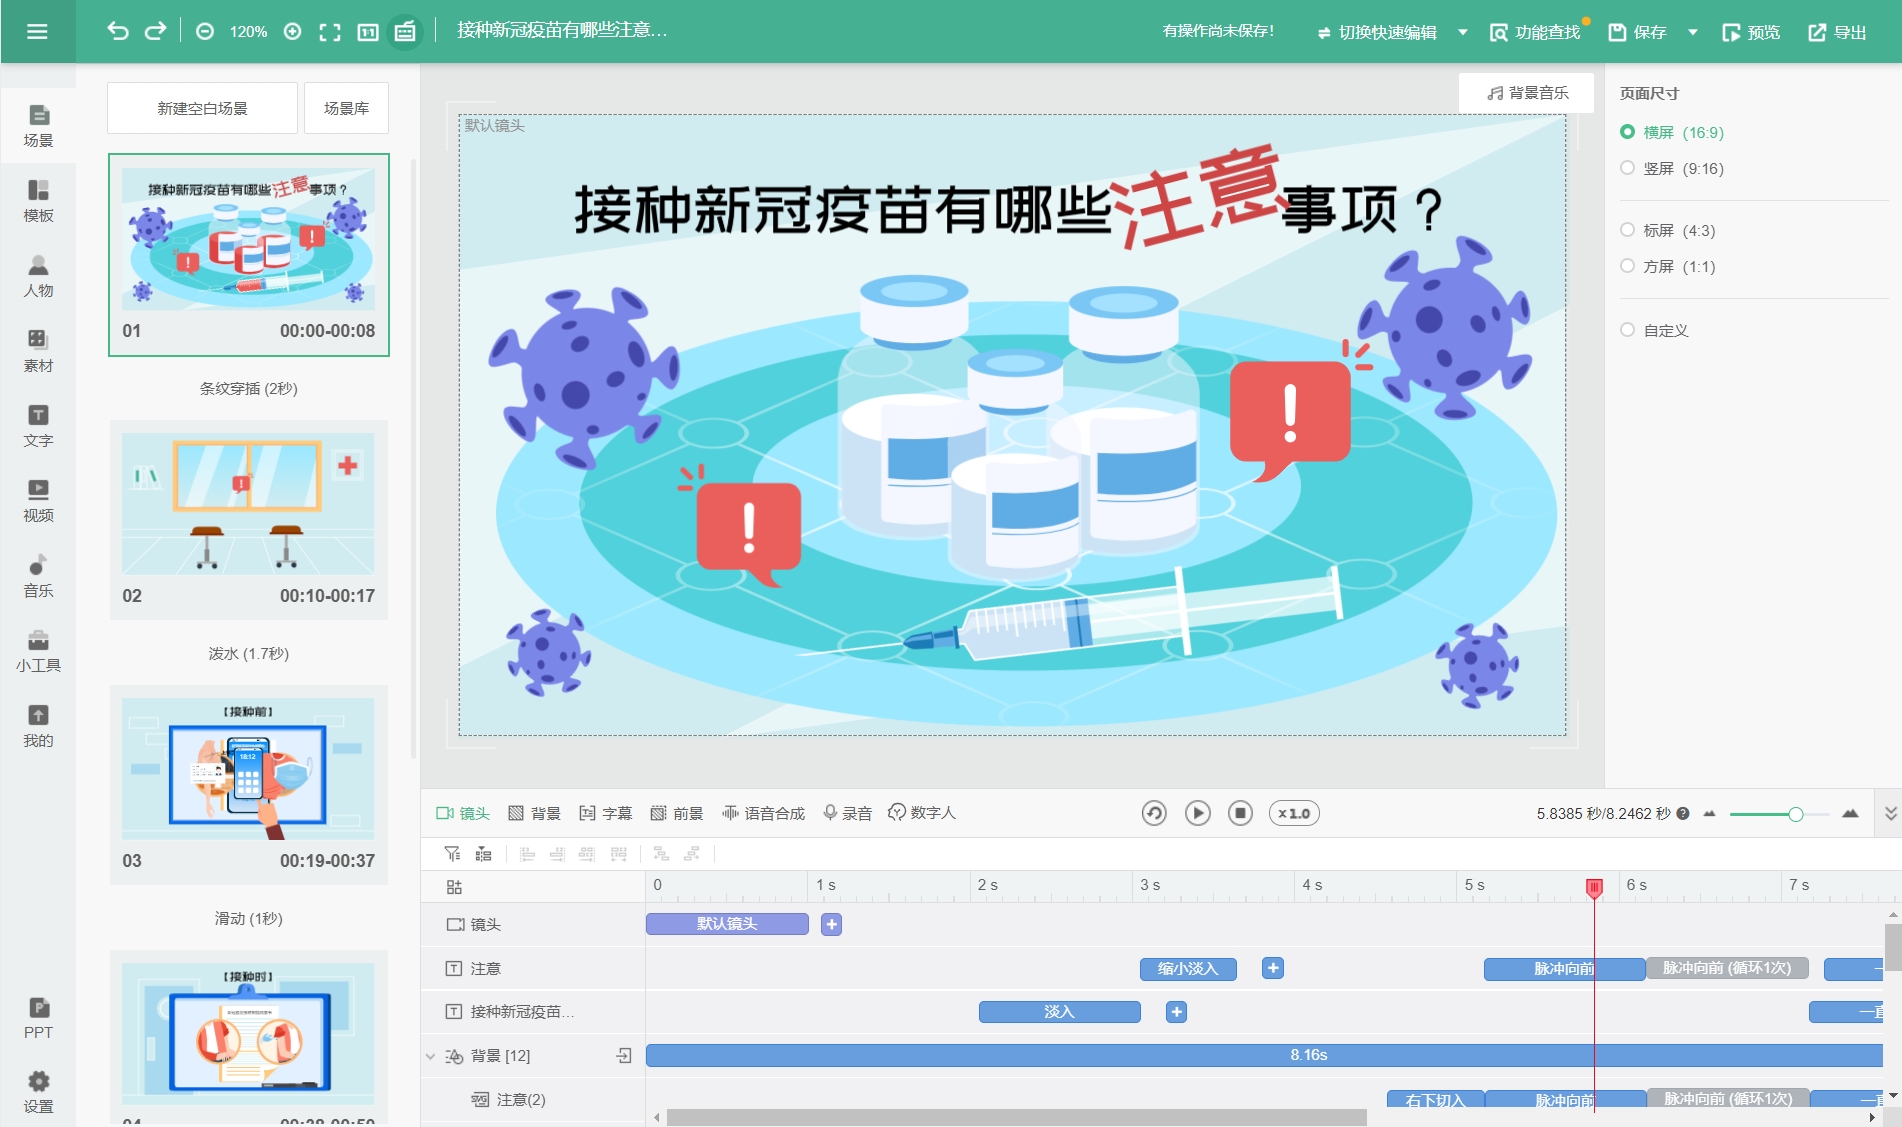1902x1127 pixels.
Task: Click 切换快速编辑 button
Action: (1377, 32)
